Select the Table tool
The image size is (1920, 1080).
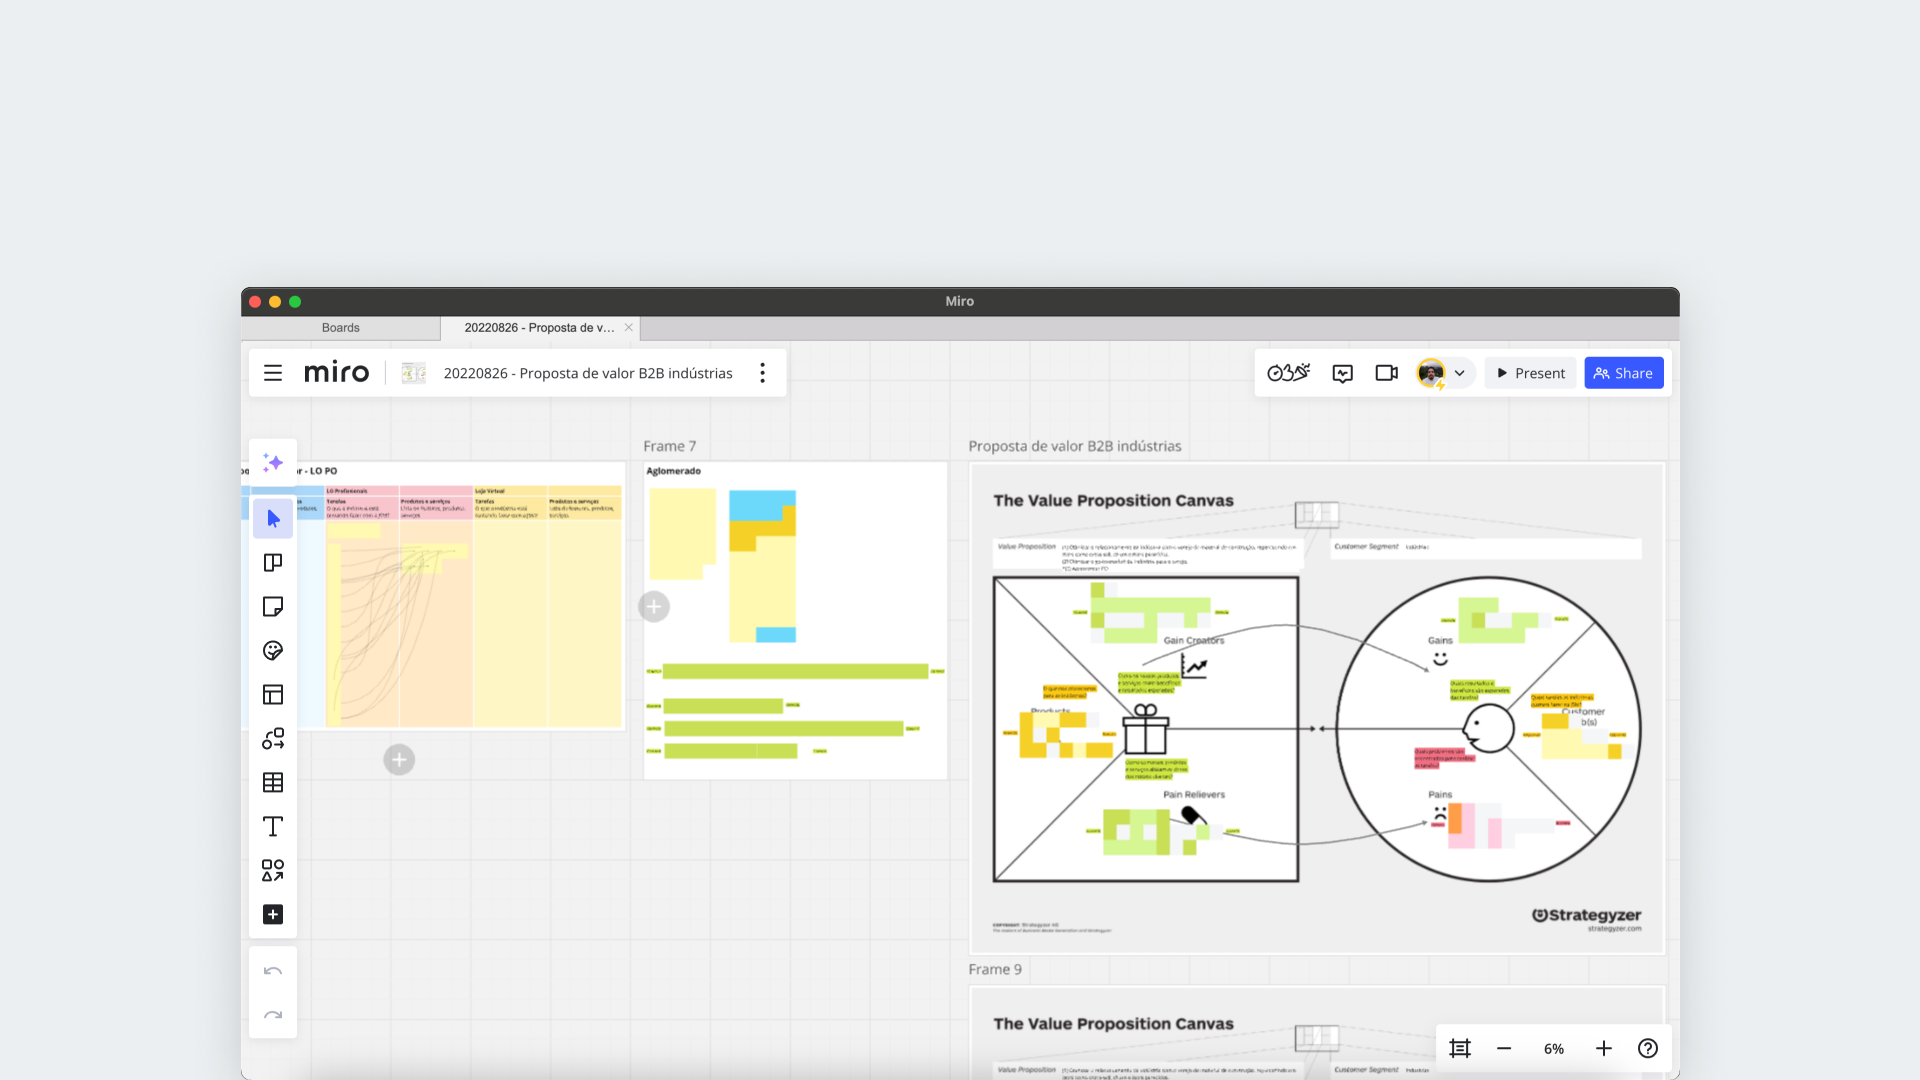(273, 783)
